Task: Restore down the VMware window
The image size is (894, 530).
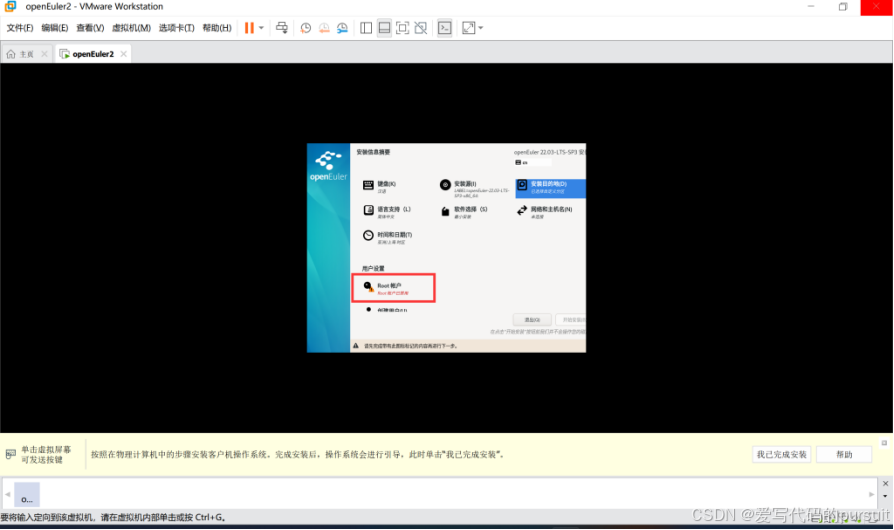Action: tap(843, 7)
